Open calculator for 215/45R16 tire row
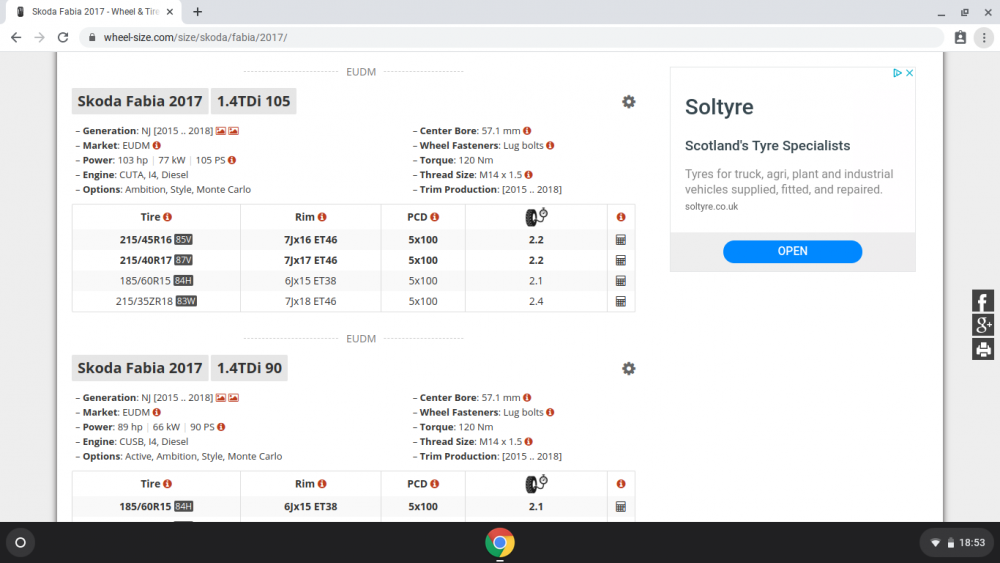 [621, 240]
